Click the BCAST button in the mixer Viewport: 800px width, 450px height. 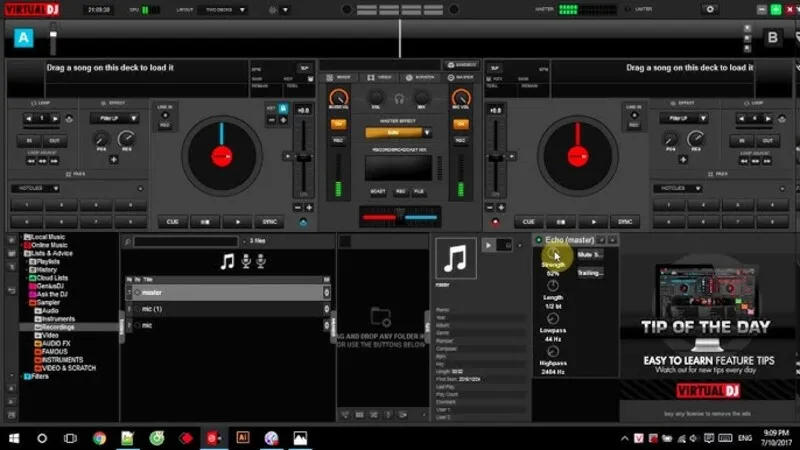(x=378, y=192)
